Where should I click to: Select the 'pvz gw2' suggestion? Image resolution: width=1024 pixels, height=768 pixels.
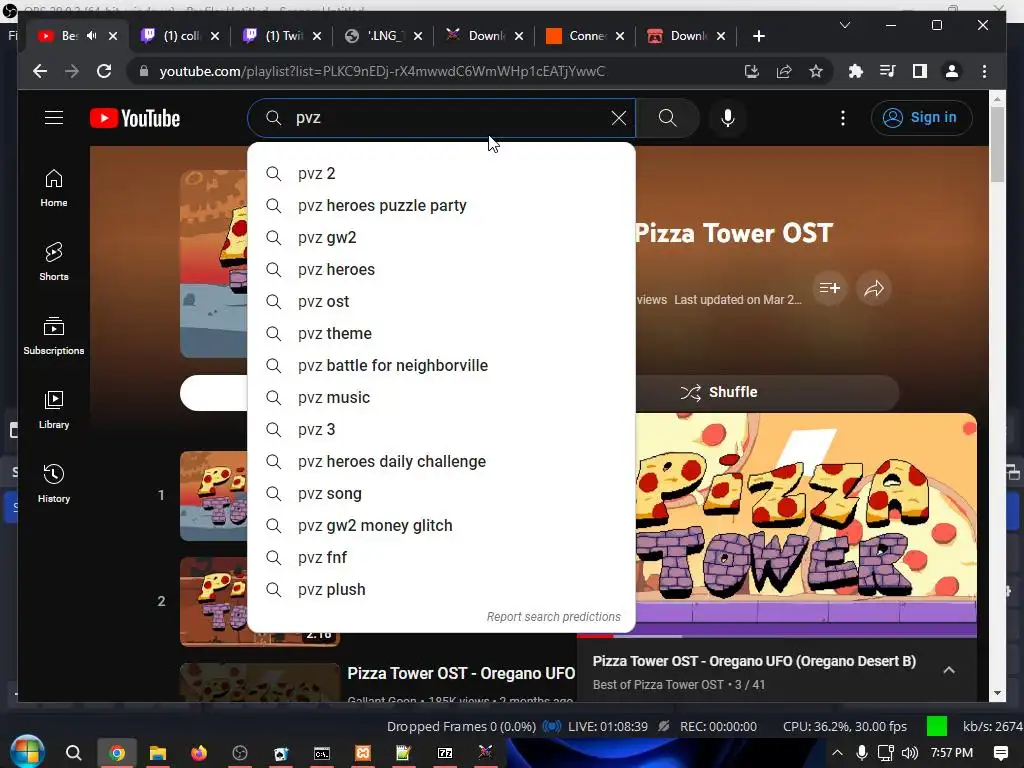[441, 238]
